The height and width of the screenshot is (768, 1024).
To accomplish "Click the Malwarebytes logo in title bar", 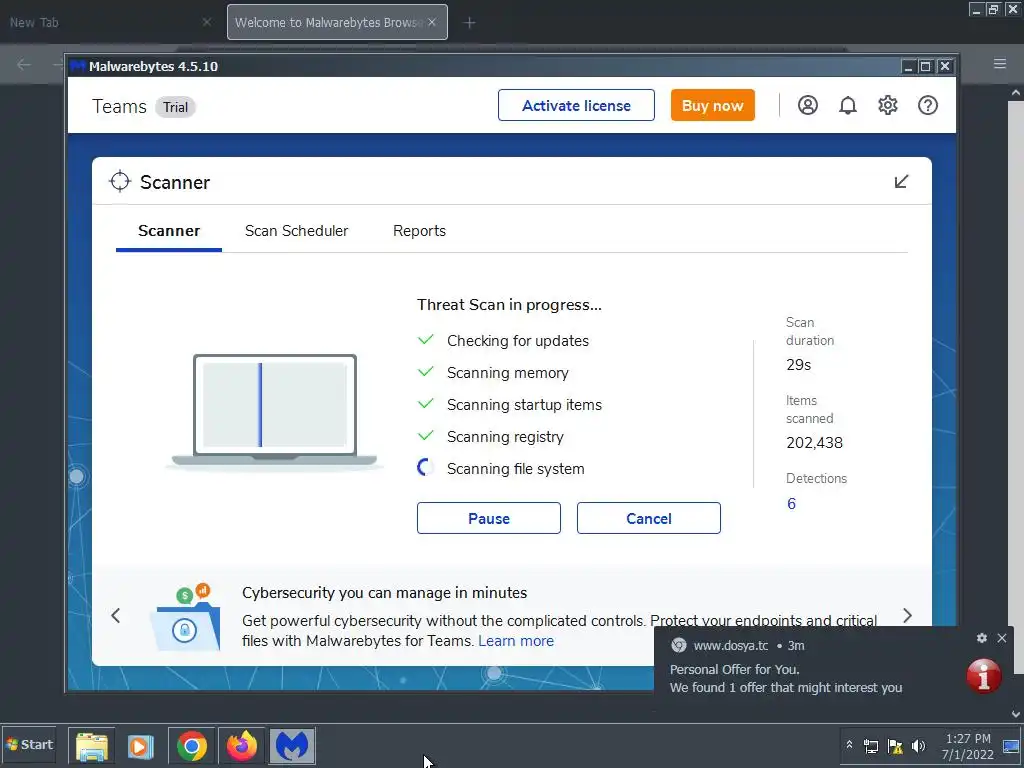I will point(78,66).
